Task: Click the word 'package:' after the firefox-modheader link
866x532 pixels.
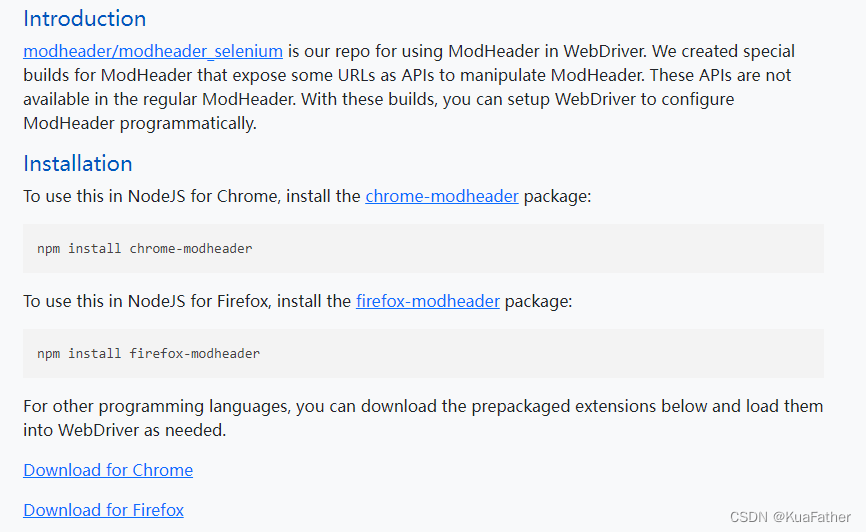Action: tap(538, 302)
